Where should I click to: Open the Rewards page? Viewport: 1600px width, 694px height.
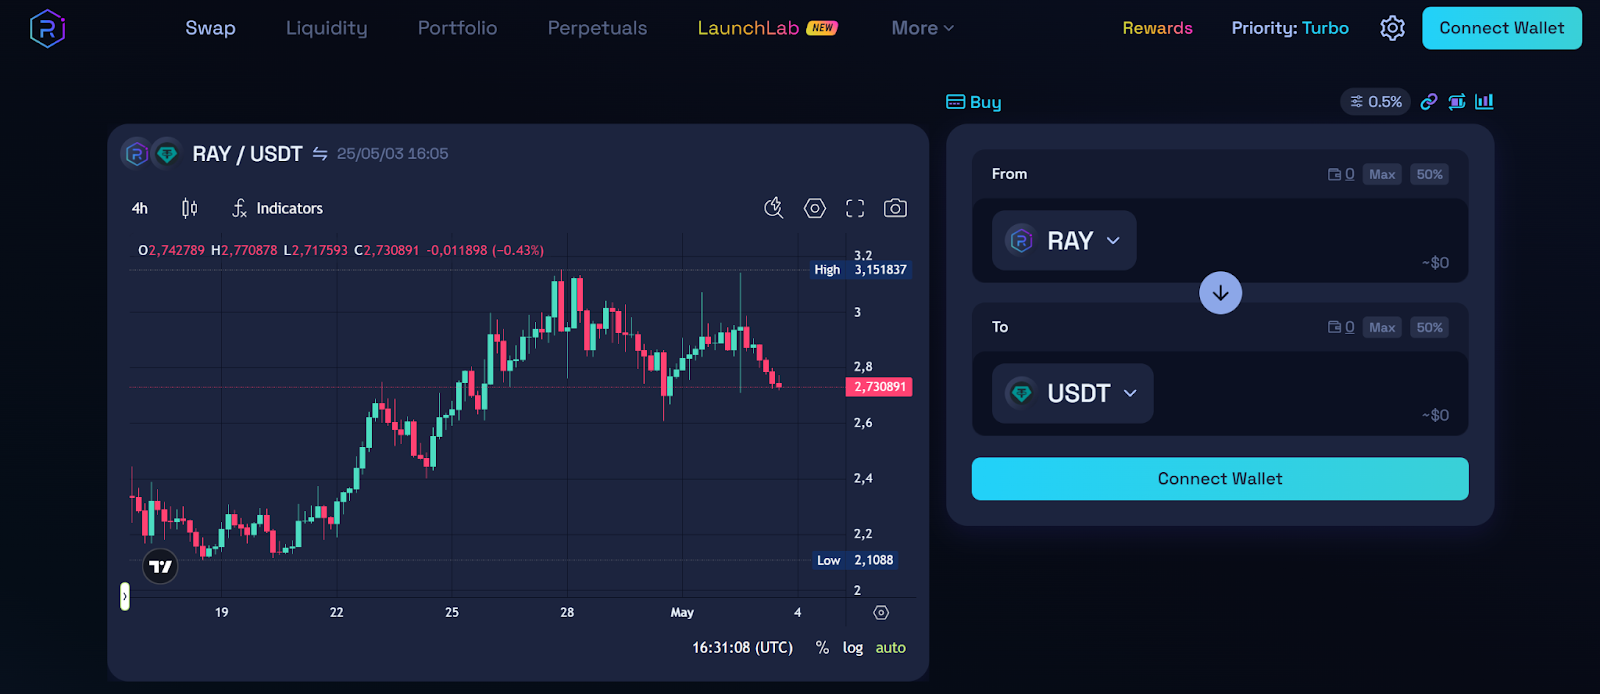pos(1157,28)
